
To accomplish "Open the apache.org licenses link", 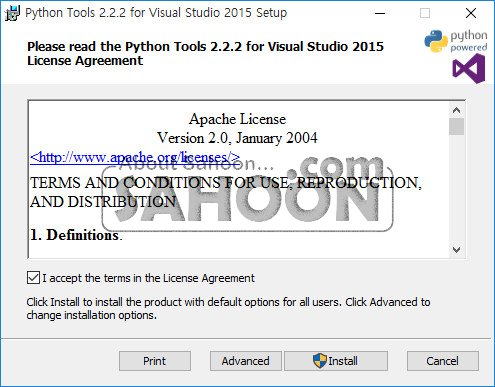I will 135,157.
